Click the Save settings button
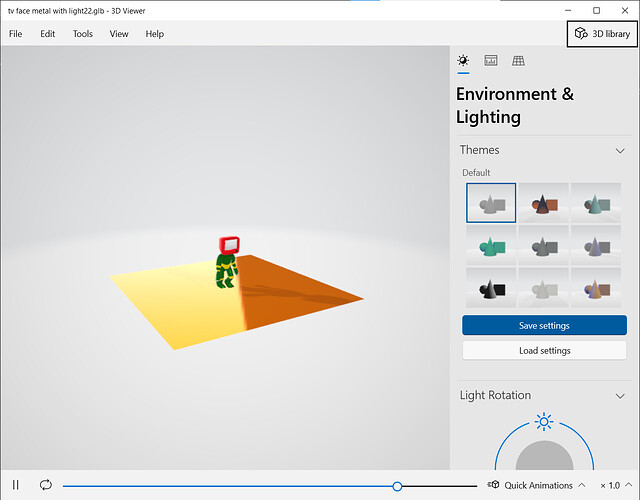 [544, 325]
